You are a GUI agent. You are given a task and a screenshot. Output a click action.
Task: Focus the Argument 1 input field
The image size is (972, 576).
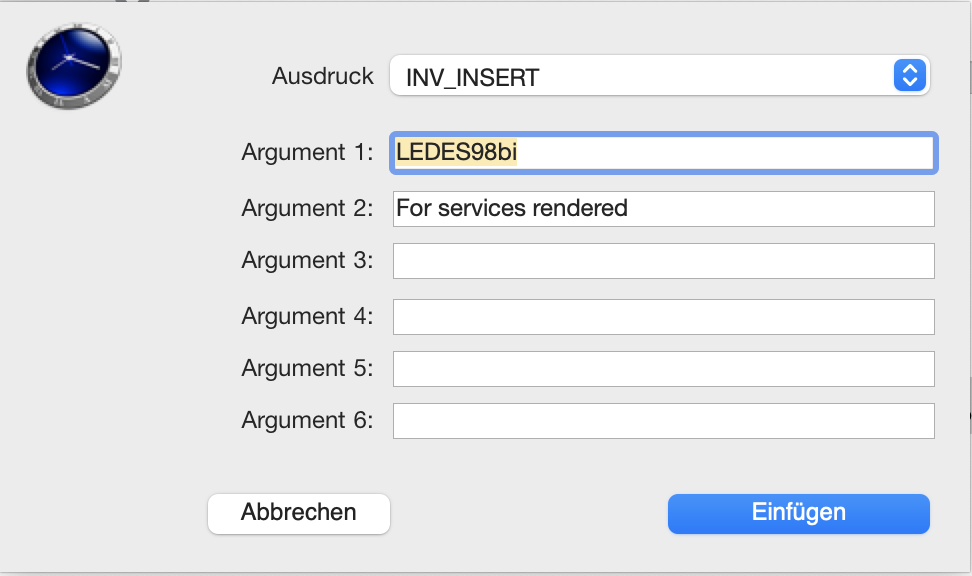pyautogui.click(x=663, y=153)
